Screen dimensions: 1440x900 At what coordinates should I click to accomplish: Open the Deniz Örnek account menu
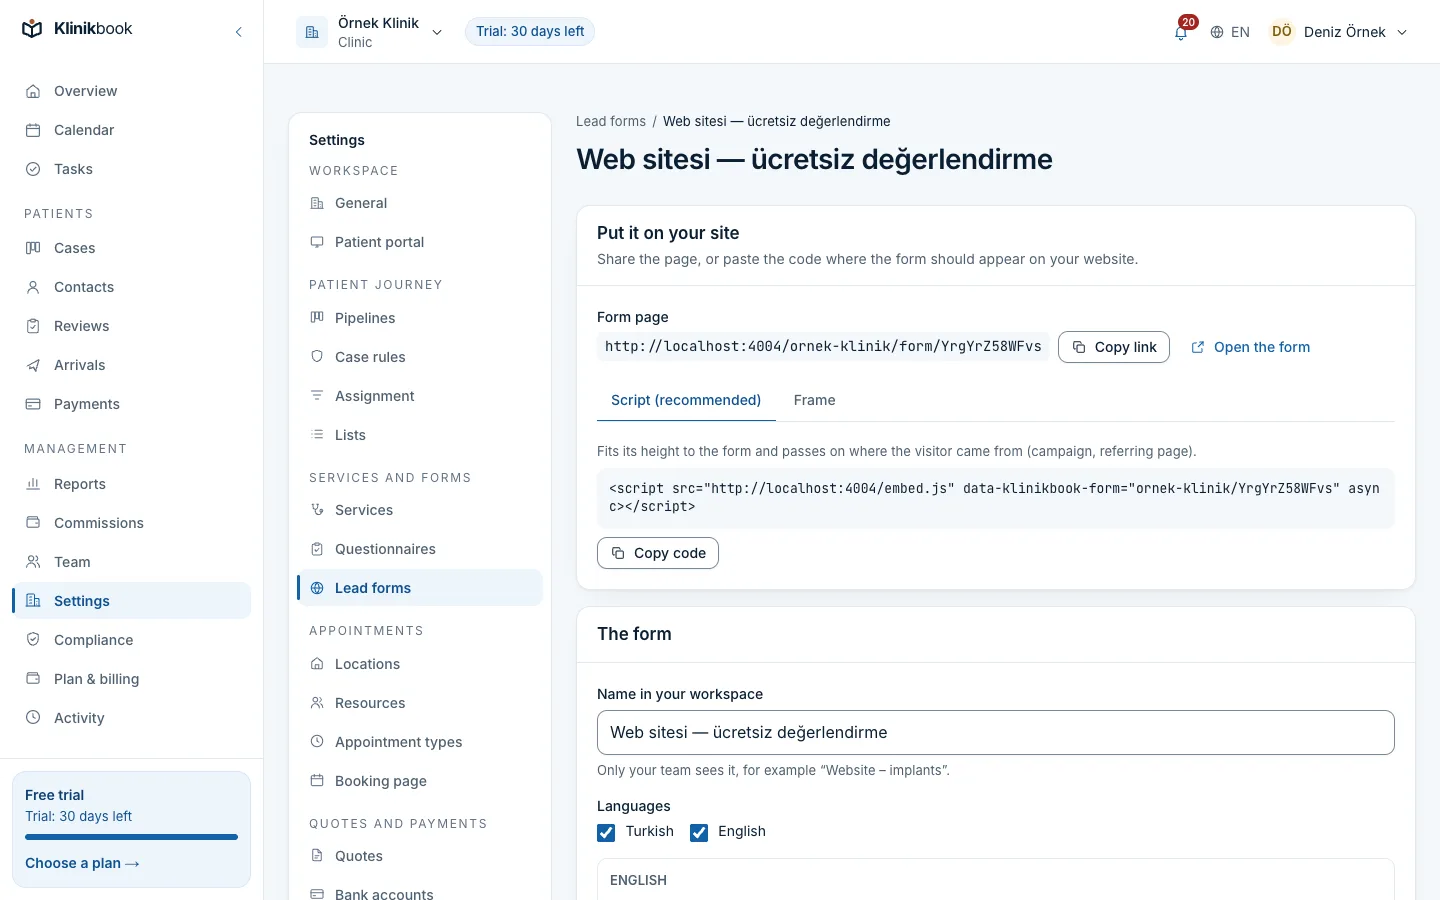[1339, 32]
